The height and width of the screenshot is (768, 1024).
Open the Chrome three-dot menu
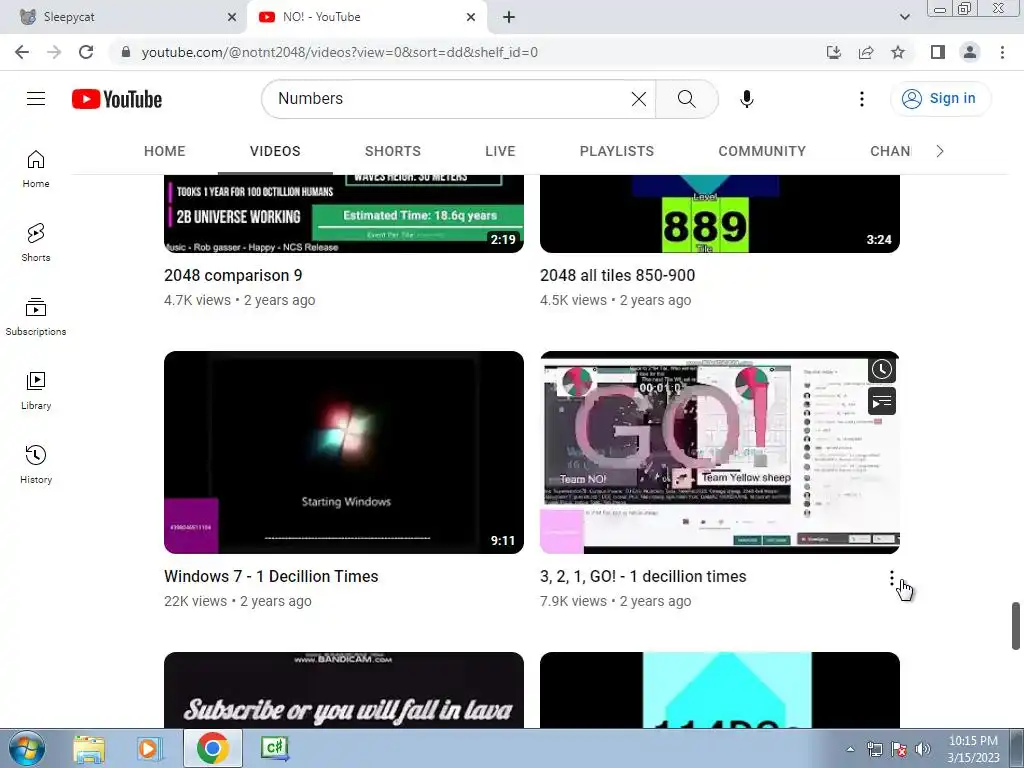click(x=1002, y=52)
